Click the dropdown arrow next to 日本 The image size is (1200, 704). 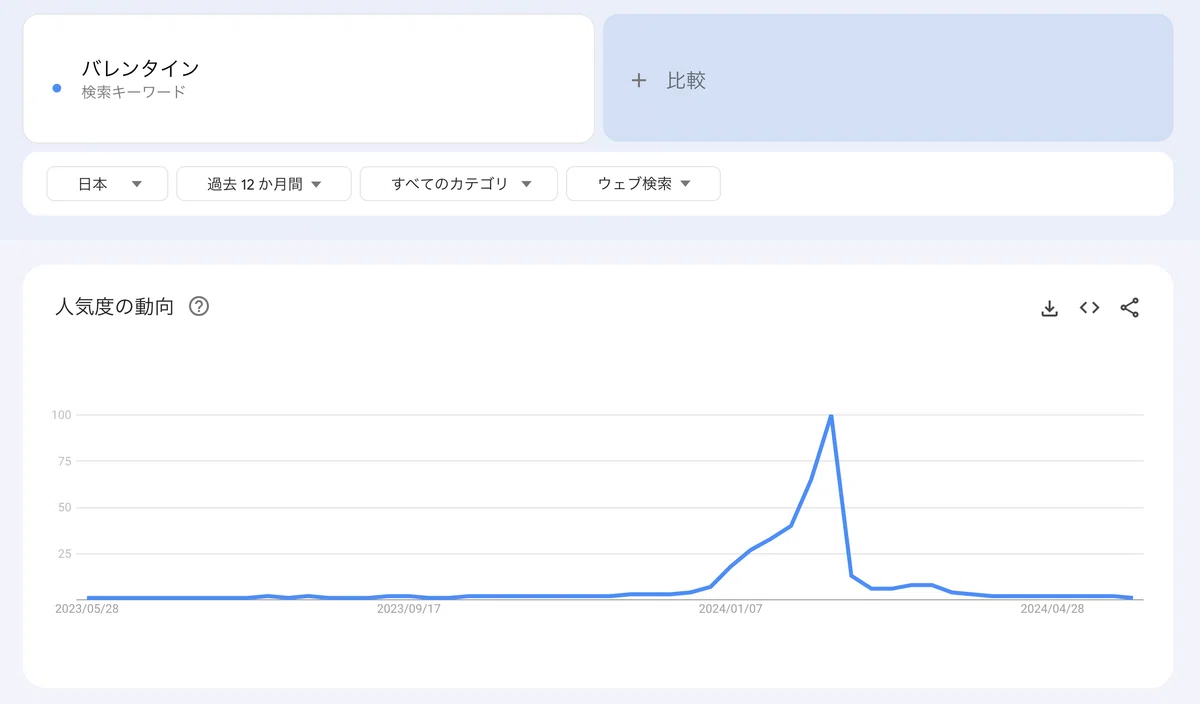136,184
